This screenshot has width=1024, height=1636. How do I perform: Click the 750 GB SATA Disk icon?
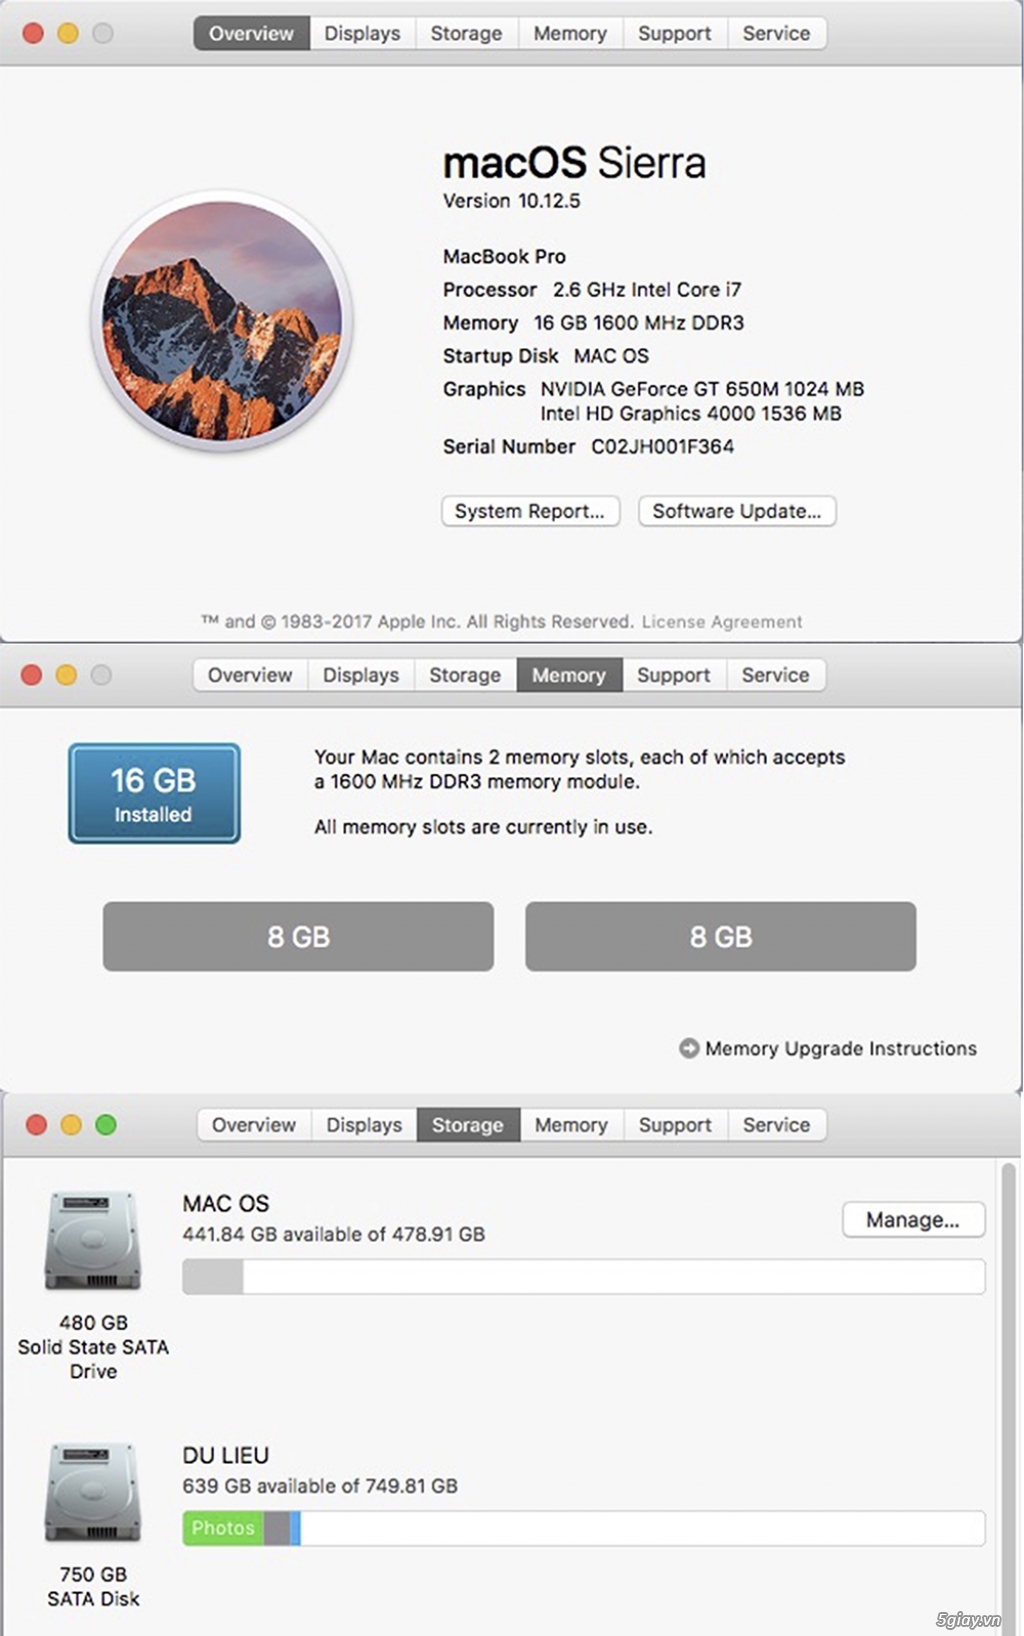93,1492
